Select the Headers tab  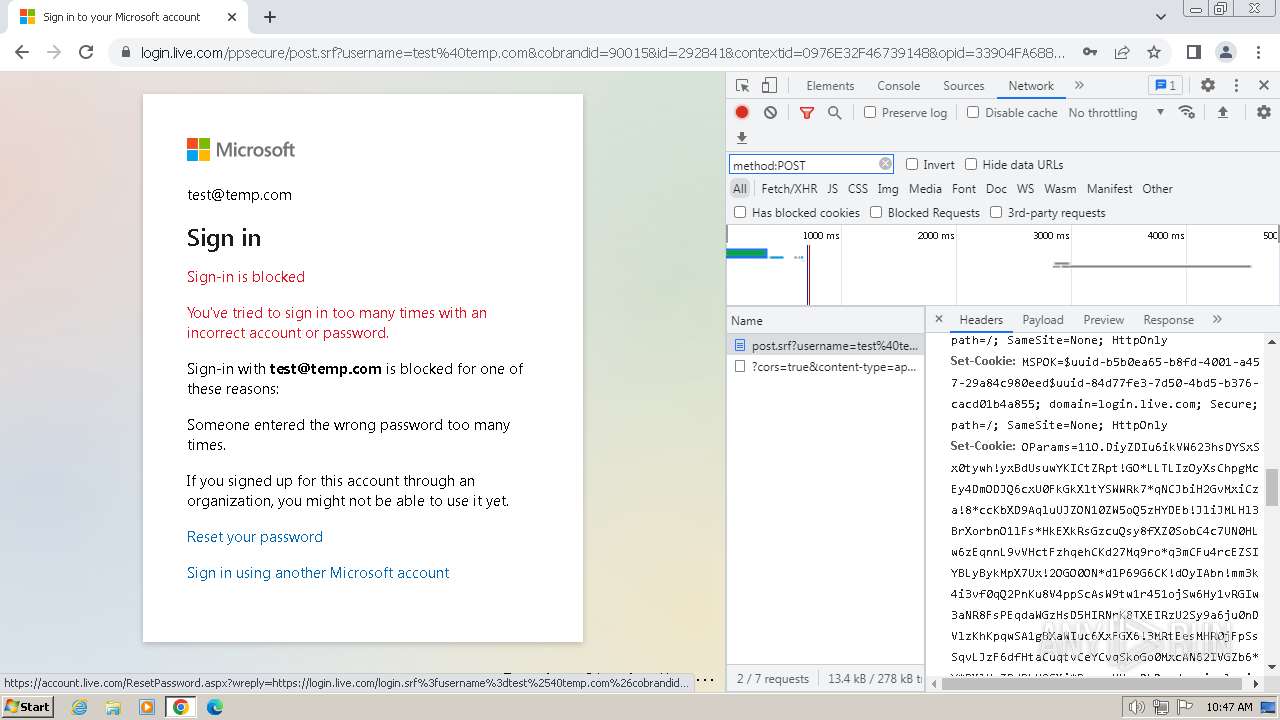click(x=981, y=320)
